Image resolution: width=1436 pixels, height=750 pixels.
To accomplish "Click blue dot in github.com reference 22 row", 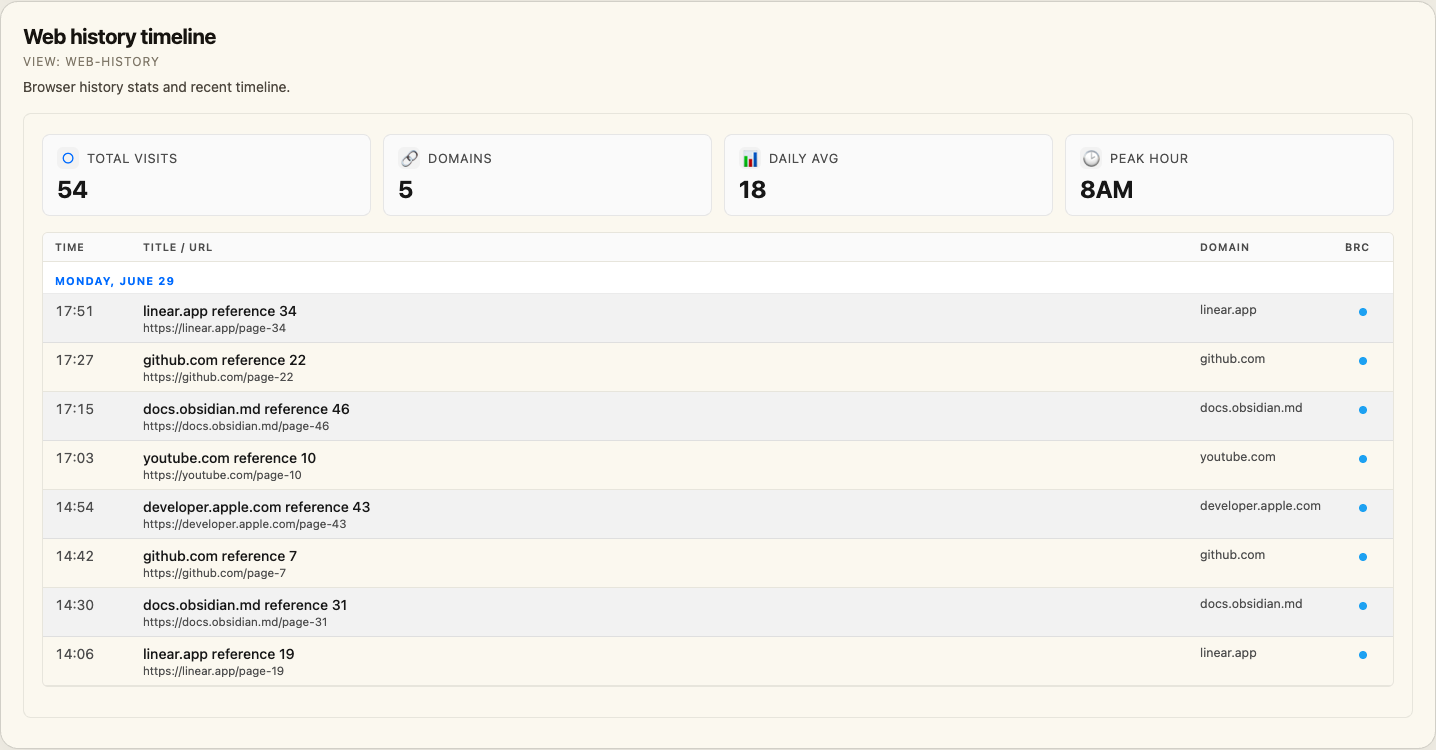I will pyautogui.click(x=1362, y=361).
